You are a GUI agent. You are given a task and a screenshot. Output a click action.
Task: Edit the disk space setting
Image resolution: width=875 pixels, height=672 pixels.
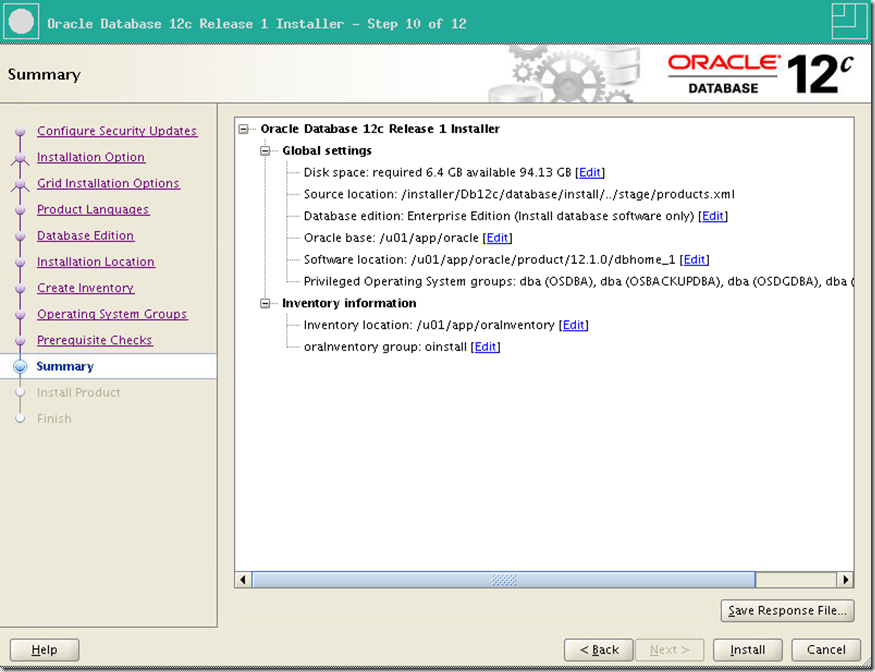click(590, 172)
